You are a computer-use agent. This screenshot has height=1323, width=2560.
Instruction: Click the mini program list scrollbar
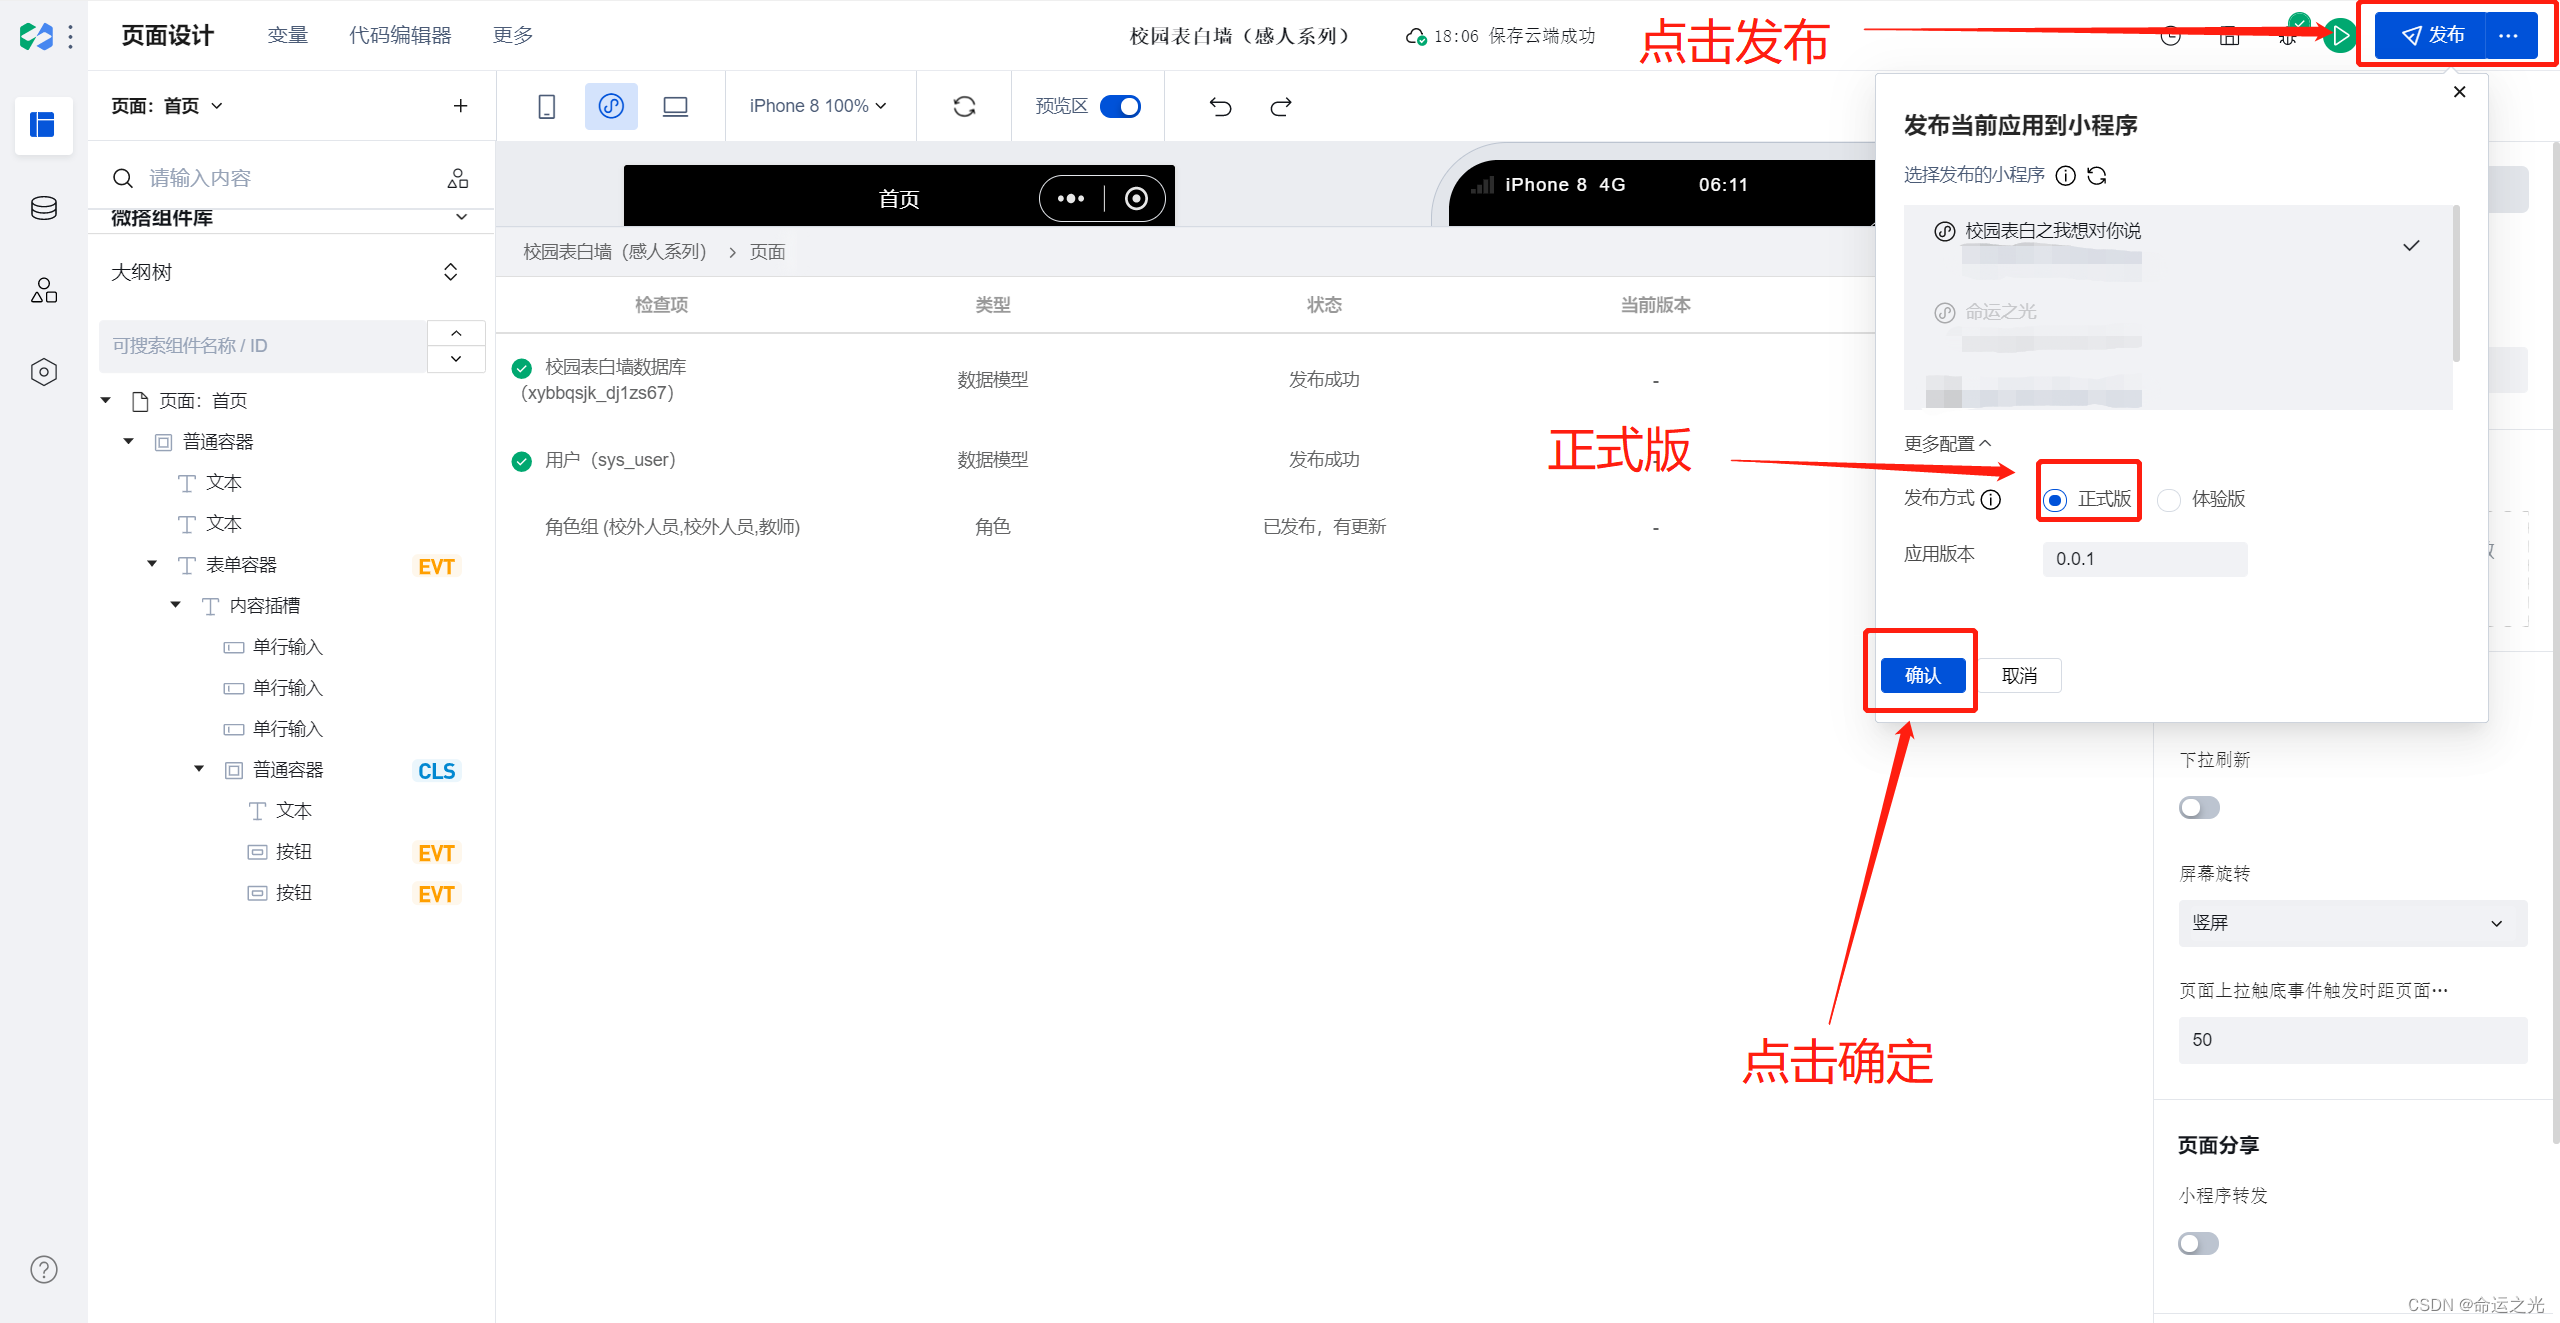coord(2456,285)
